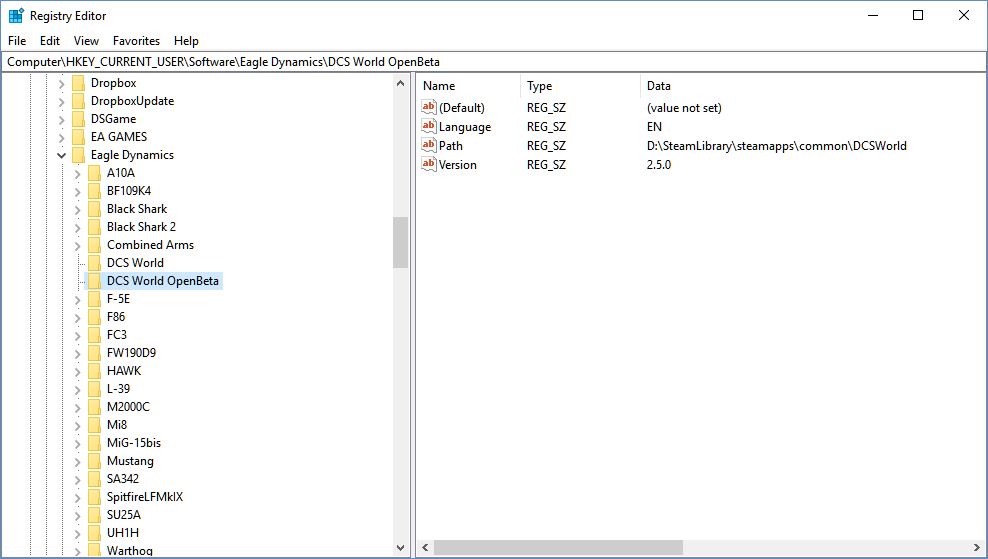This screenshot has width=988, height=559.
Task: Select the Eagle Dynamics folder icon
Action: (78, 155)
